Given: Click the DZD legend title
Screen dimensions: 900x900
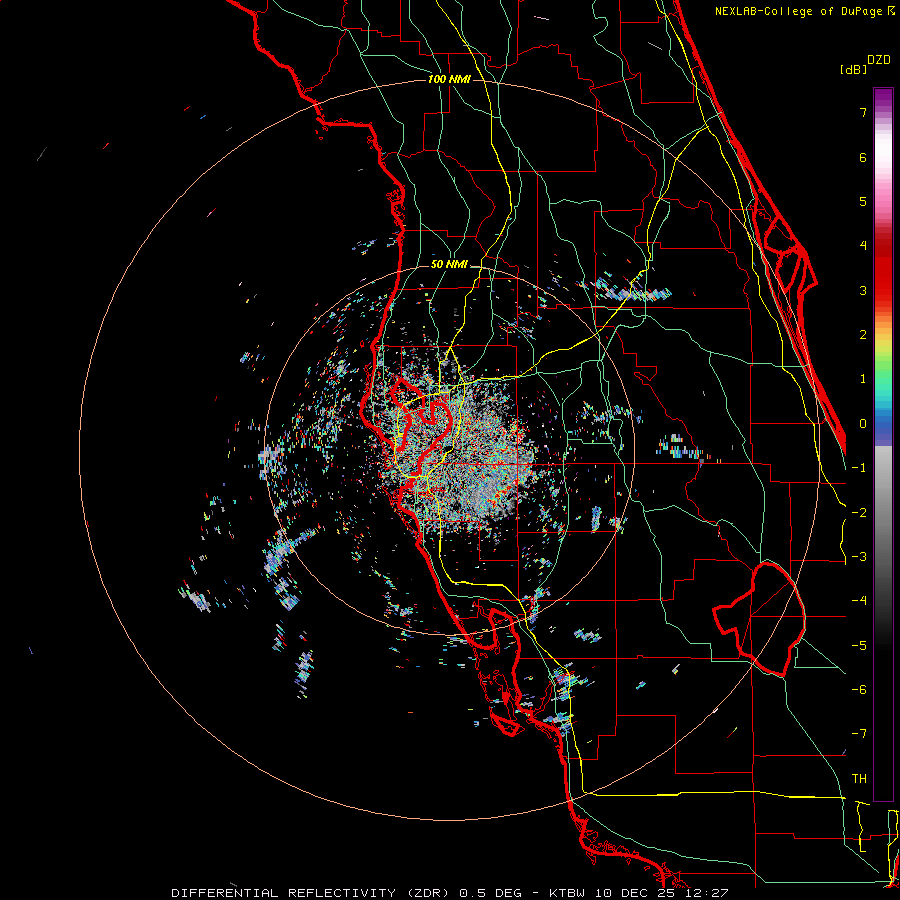Looking at the screenshot, I should pyautogui.click(x=879, y=60).
